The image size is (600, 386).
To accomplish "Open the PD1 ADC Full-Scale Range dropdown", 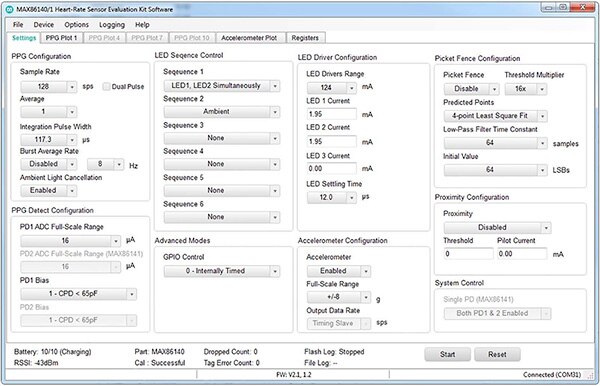I will [x=71, y=241].
